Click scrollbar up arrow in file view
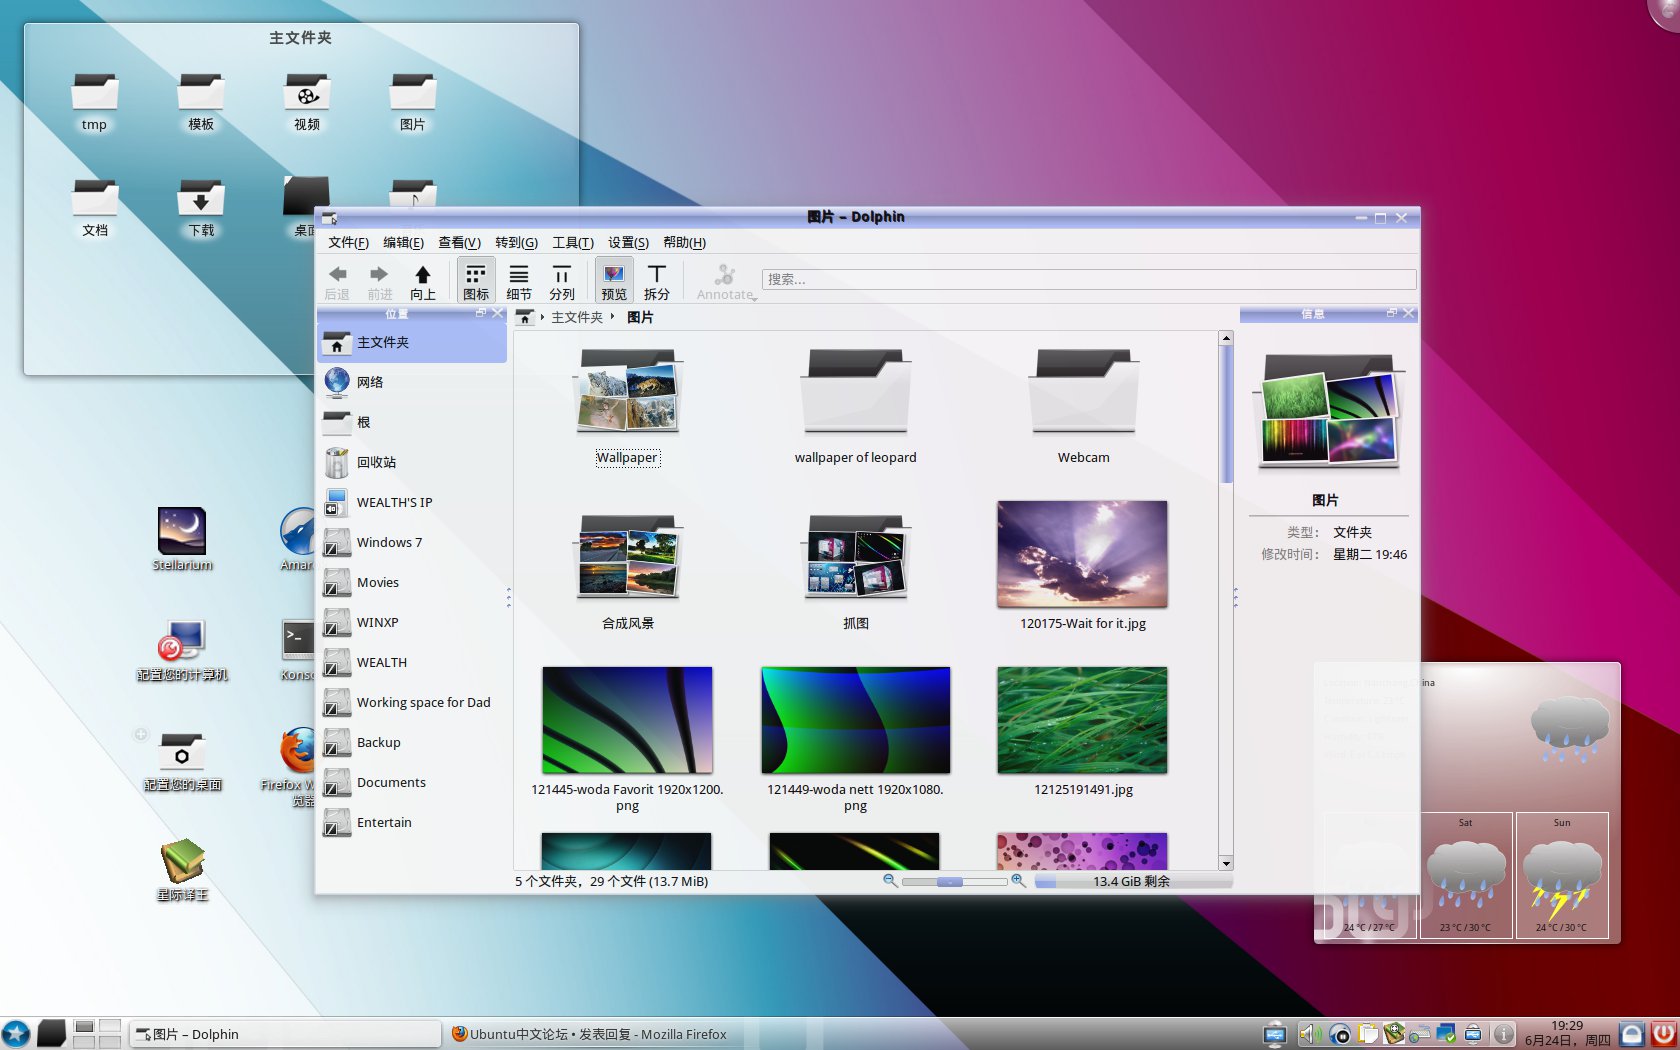Screen dimensions: 1680x1050 pyautogui.click(x=1226, y=338)
